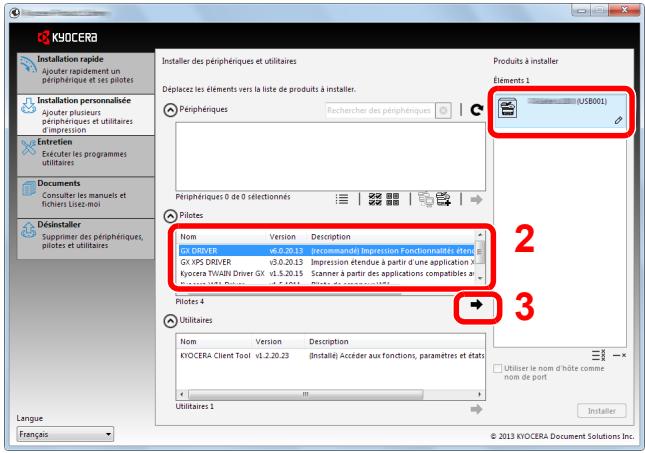Viewport: 645px width, 453px height.
Task: Click the search clear button icon
Action: [x=443, y=110]
